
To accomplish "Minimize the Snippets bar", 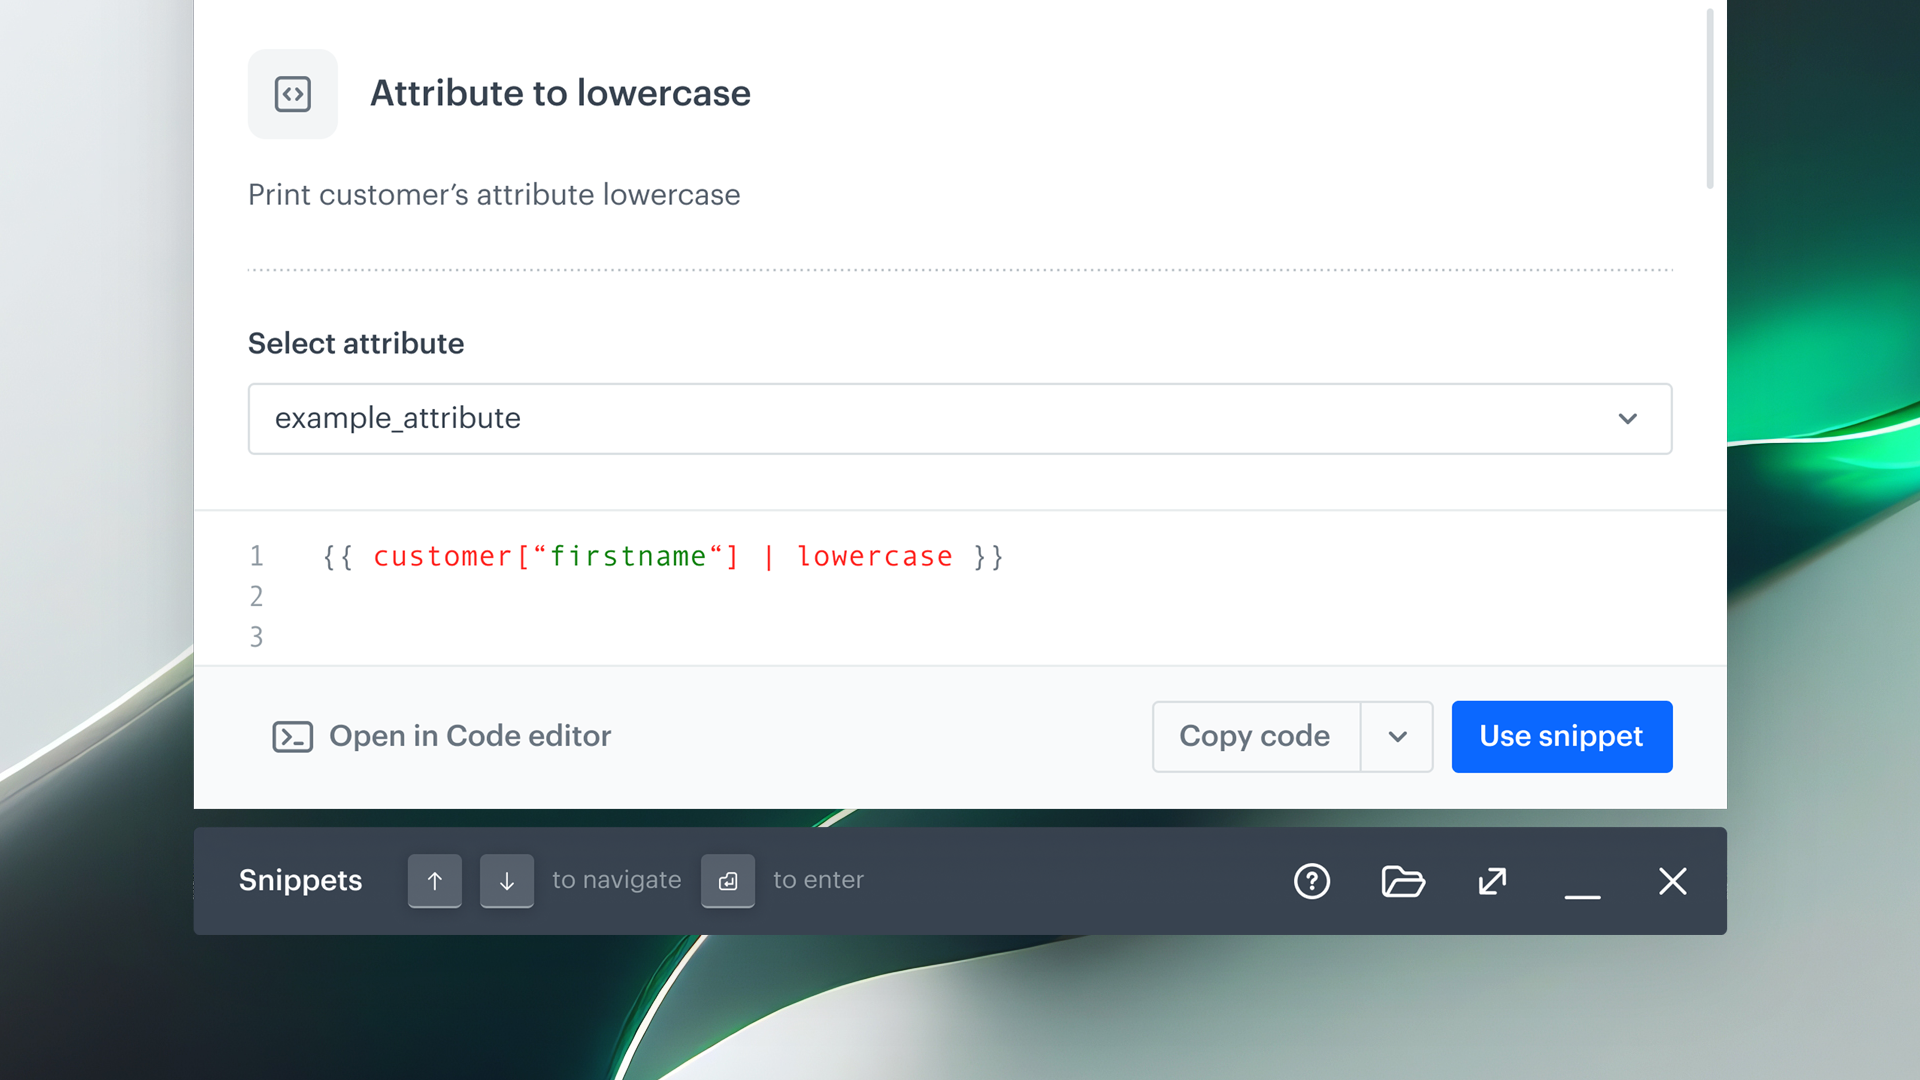I will (1582, 885).
